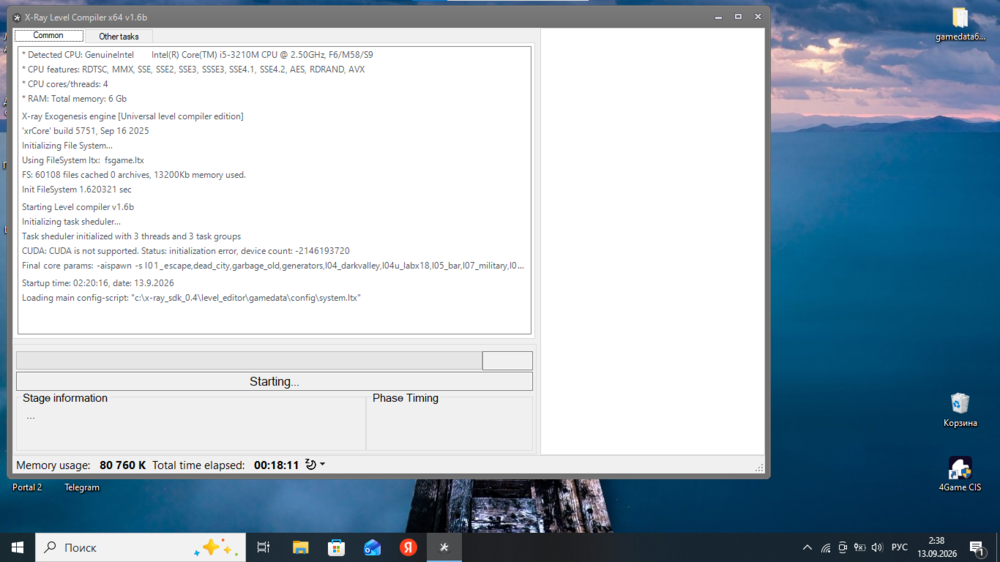Open the notification center icon
The image size is (1000, 562).
[976, 547]
